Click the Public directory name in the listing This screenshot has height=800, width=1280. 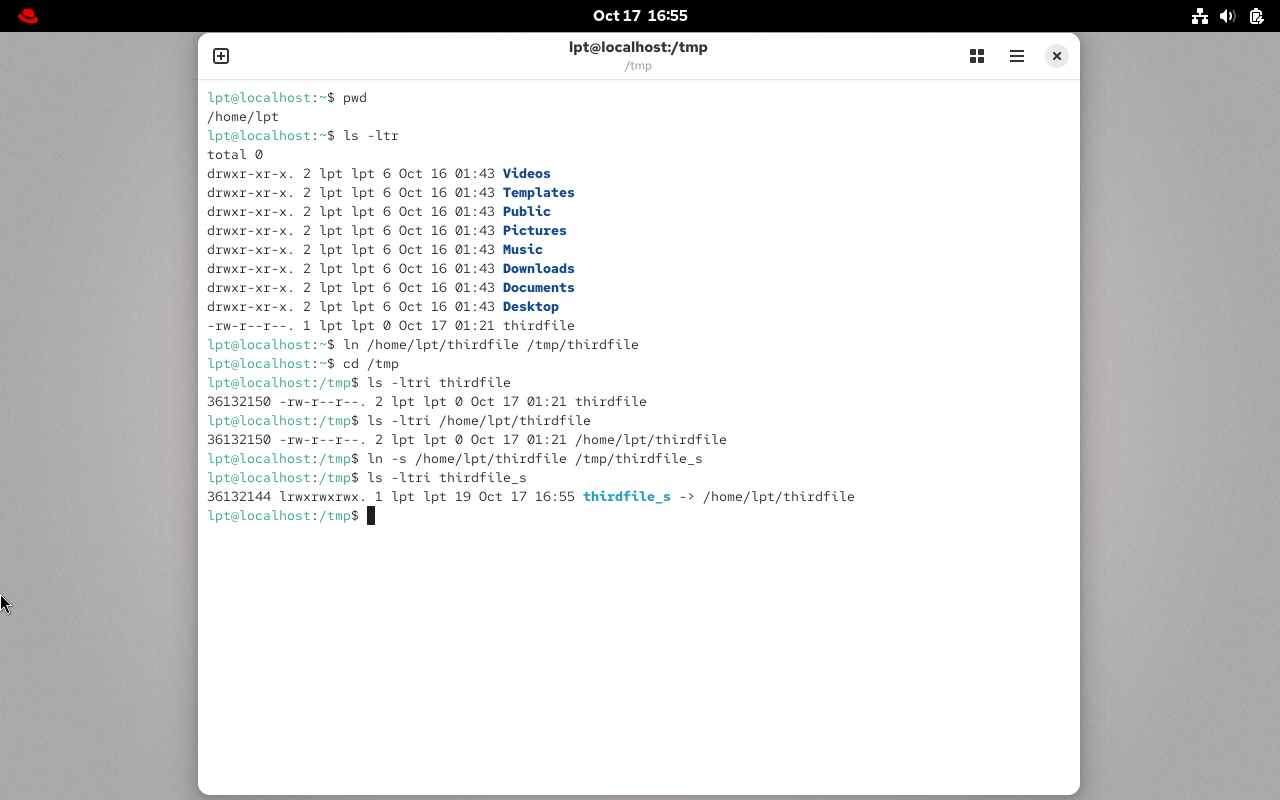point(526,212)
